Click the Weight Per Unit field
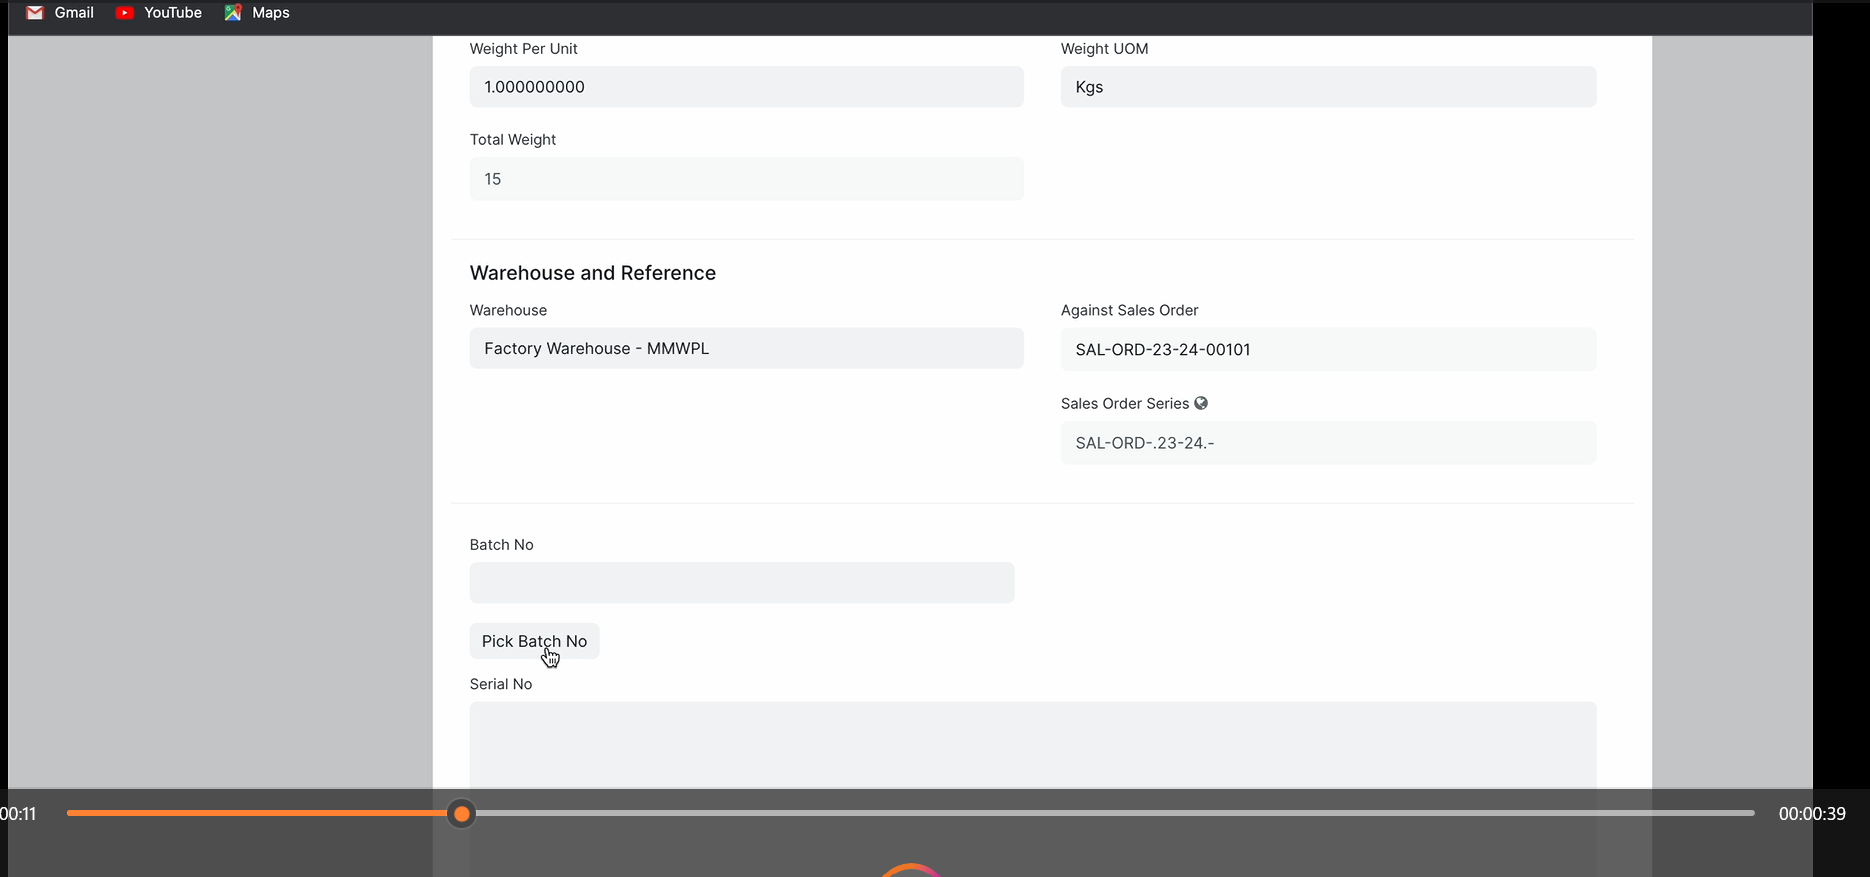The image size is (1870, 877). [746, 87]
